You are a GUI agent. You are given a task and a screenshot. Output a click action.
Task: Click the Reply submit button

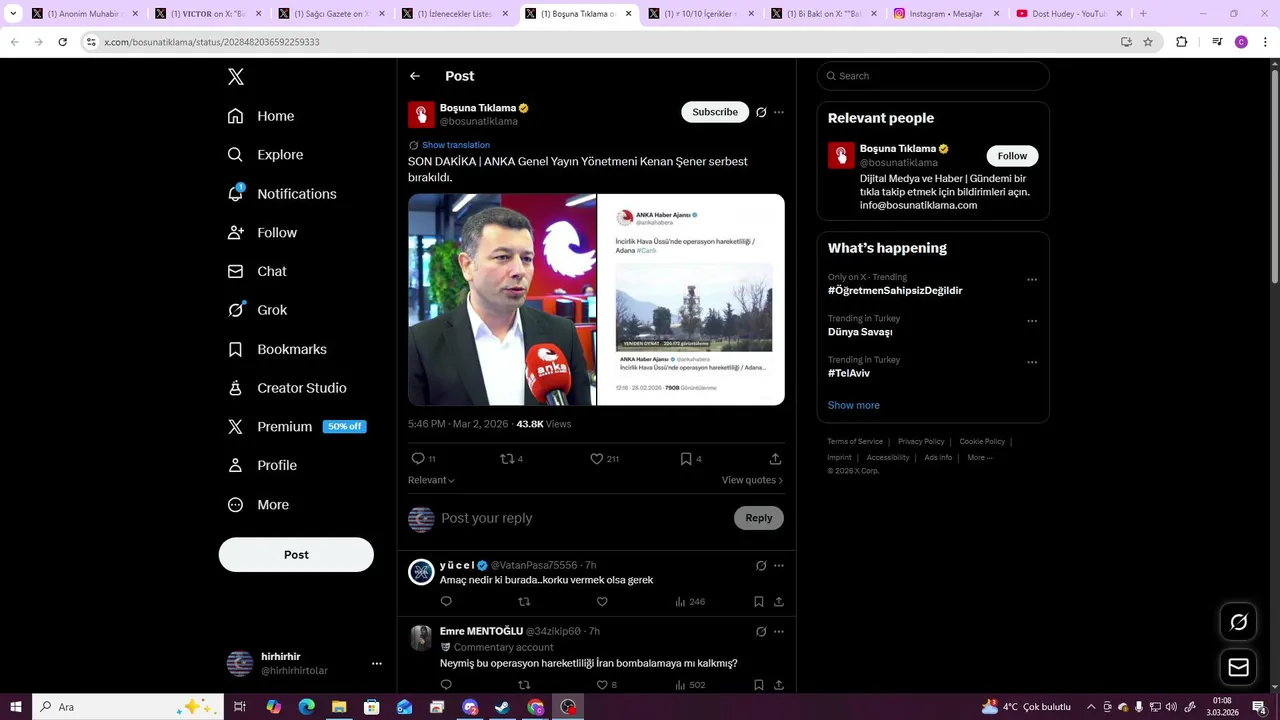click(x=759, y=518)
